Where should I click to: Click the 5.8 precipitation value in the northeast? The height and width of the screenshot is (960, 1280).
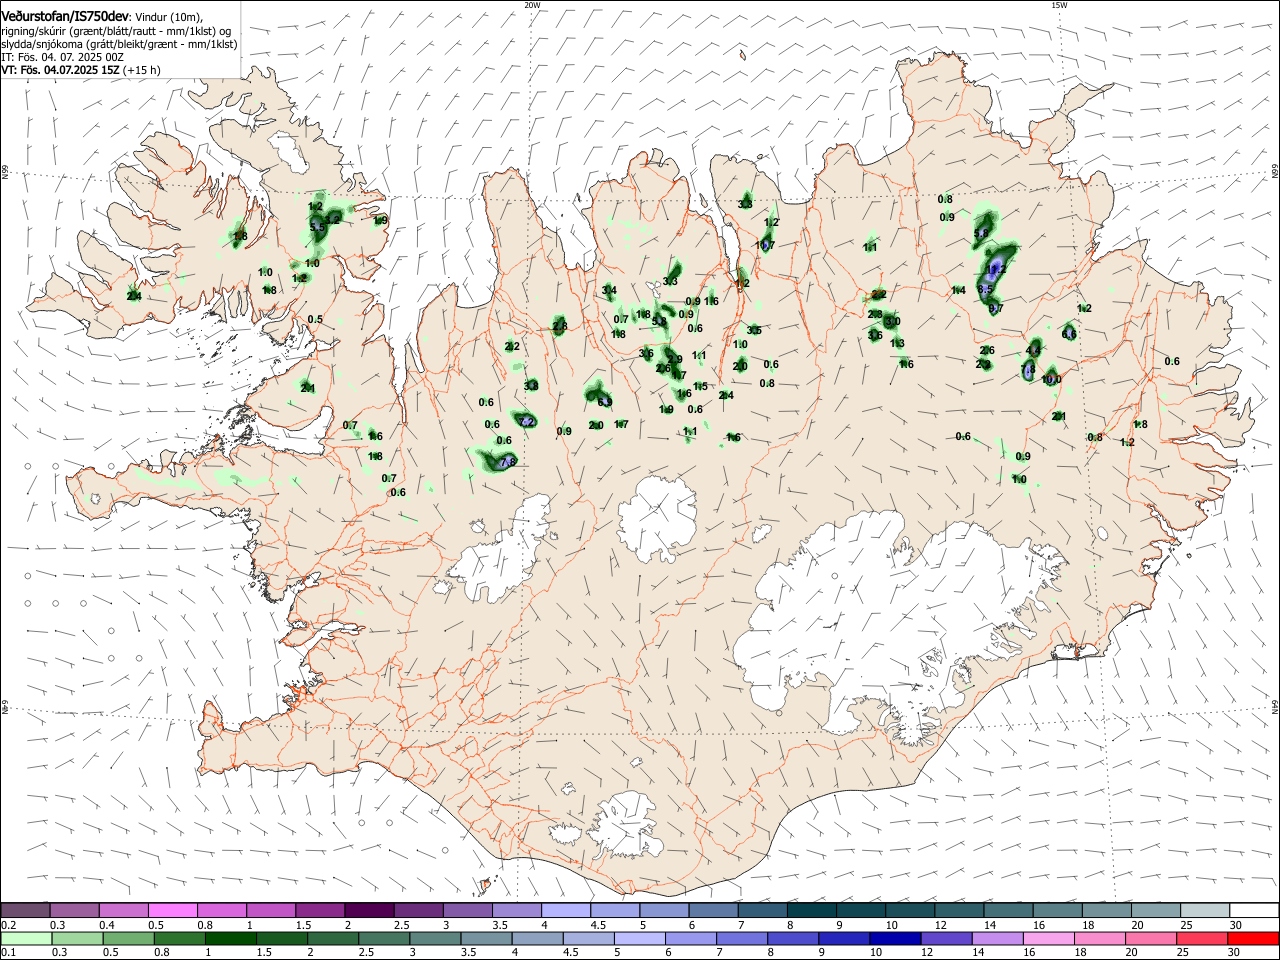pyautogui.click(x=981, y=233)
